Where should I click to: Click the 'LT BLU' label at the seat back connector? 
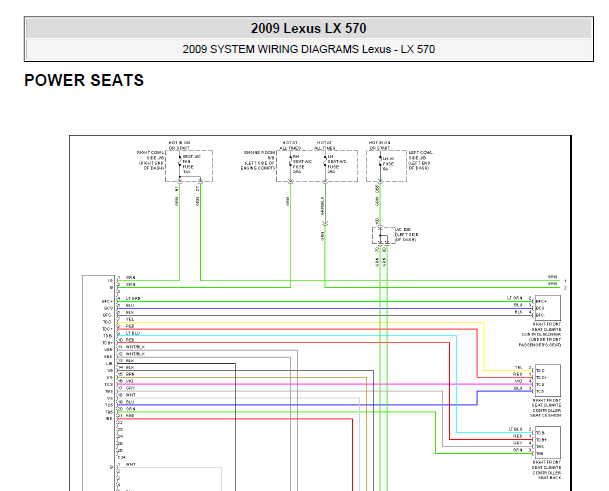(x=515, y=429)
